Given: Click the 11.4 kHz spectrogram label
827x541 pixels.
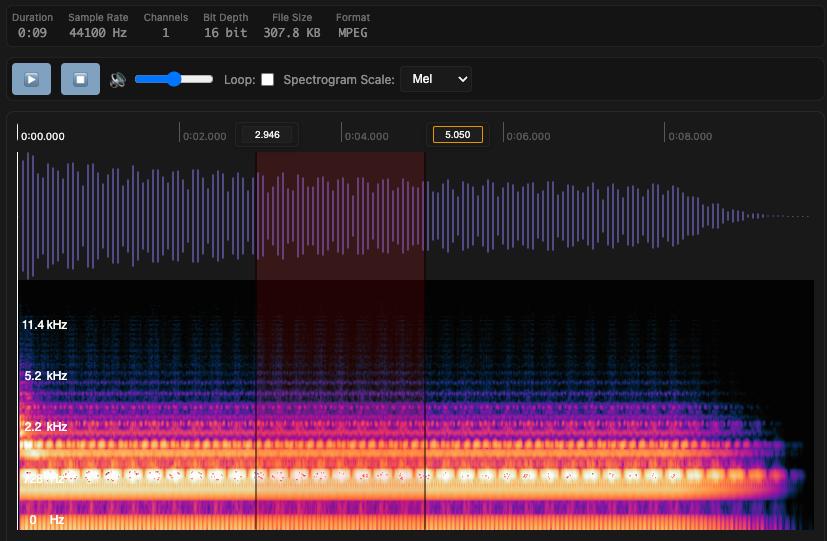Looking at the screenshot, I should (44, 325).
